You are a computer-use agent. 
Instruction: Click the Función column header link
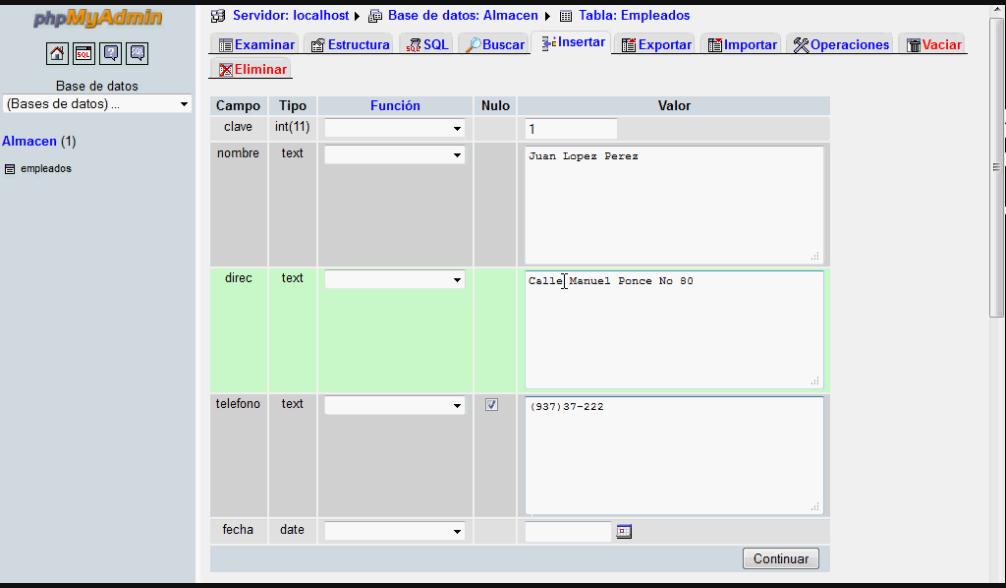click(395, 105)
